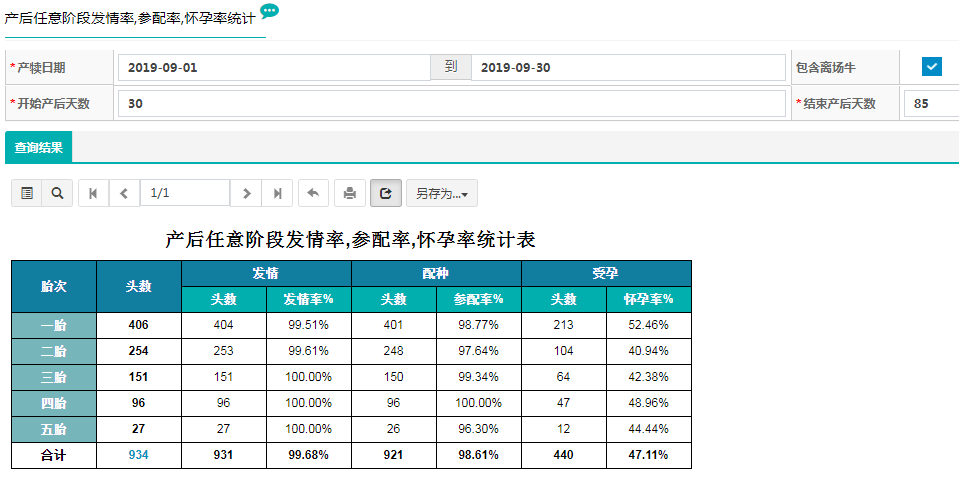Viewport: 959px width, 477px height.
Task: Click the 440 total pregnant count
Action: click(x=564, y=455)
